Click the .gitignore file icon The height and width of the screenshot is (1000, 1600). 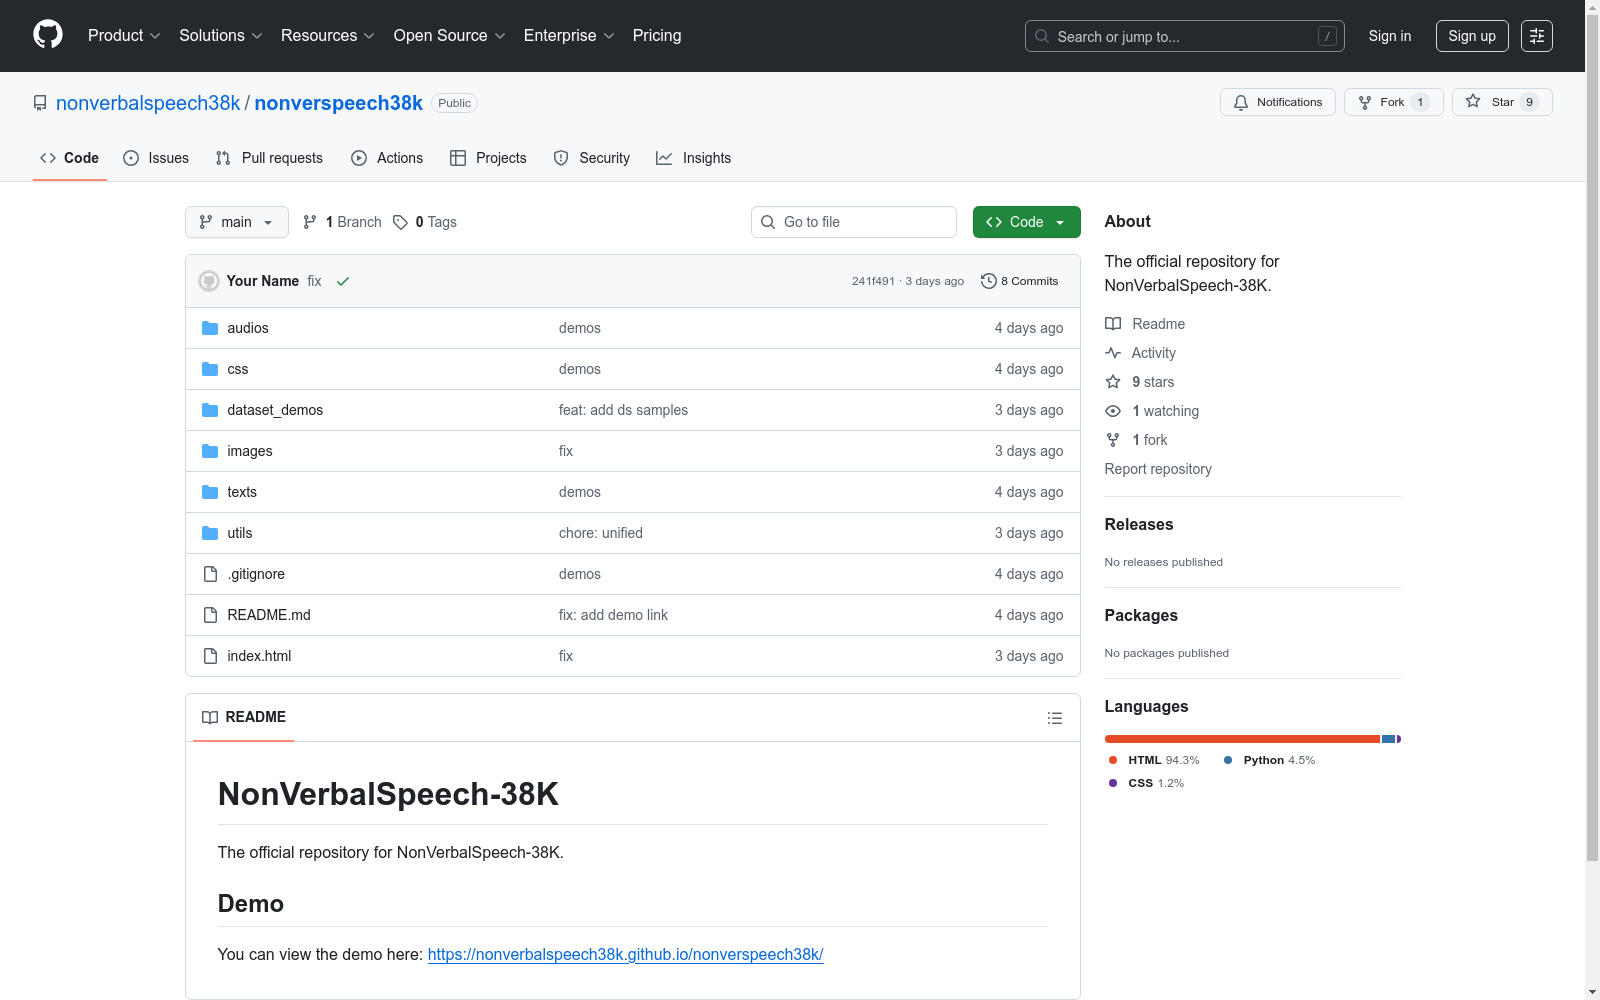[210, 574]
